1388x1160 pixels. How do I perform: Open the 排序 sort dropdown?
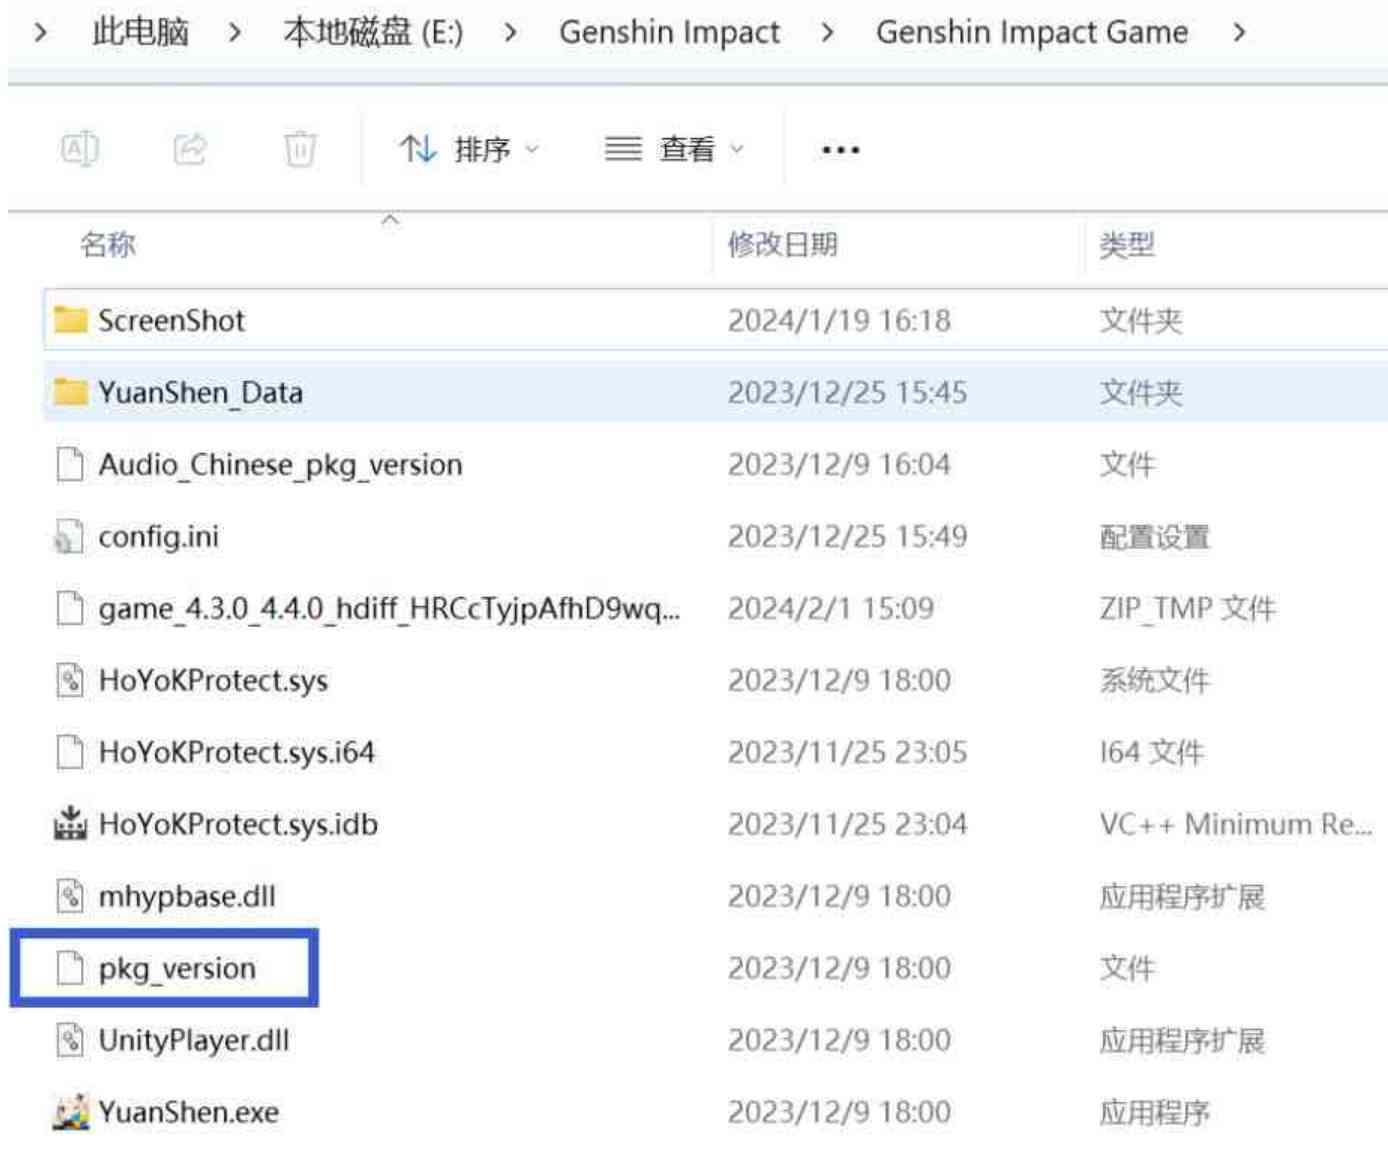[469, 149]
